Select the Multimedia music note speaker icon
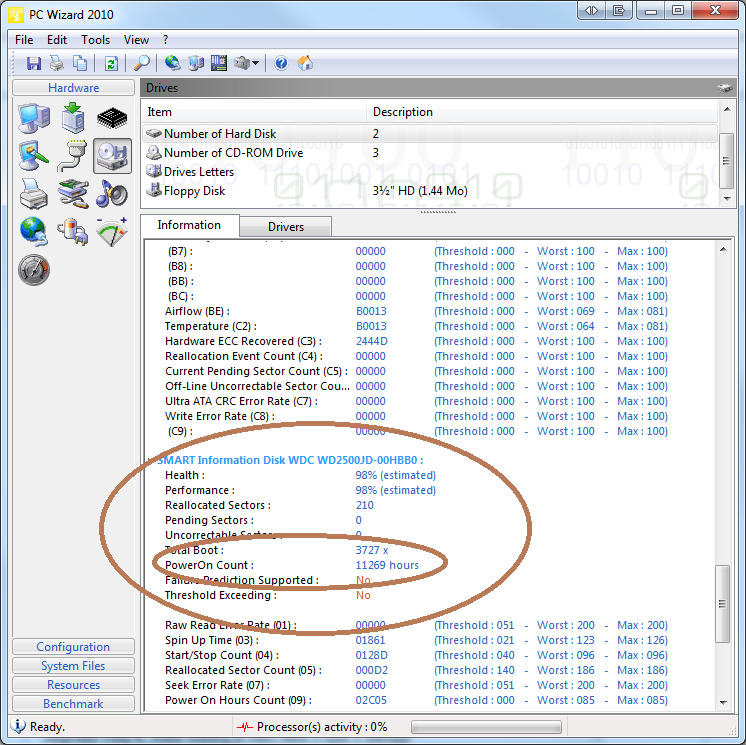Image resolution: width=746 pixels, height=745 pixels. pyautogui.click(x=112, y=194)
